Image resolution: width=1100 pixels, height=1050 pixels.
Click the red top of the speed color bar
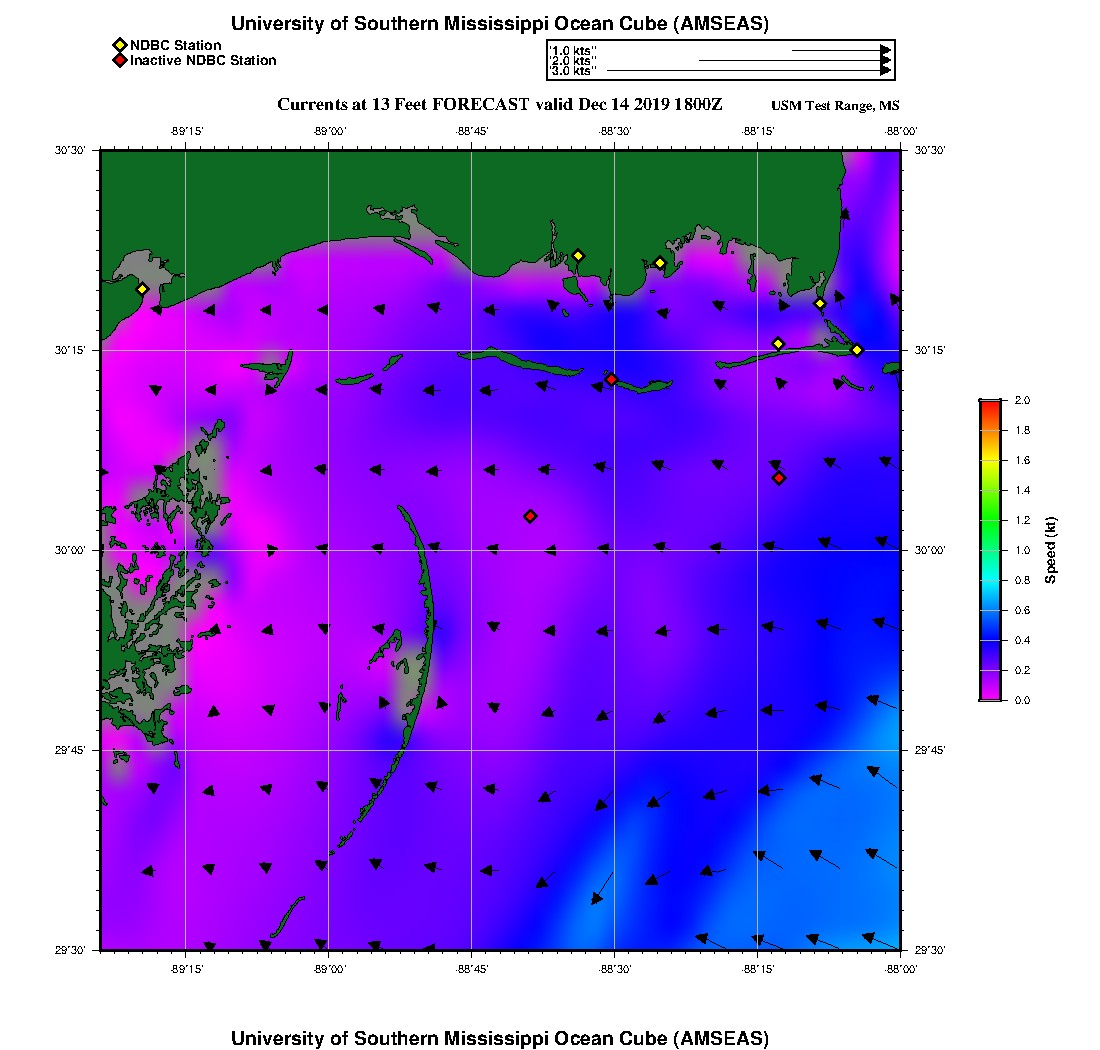point(990,404)
